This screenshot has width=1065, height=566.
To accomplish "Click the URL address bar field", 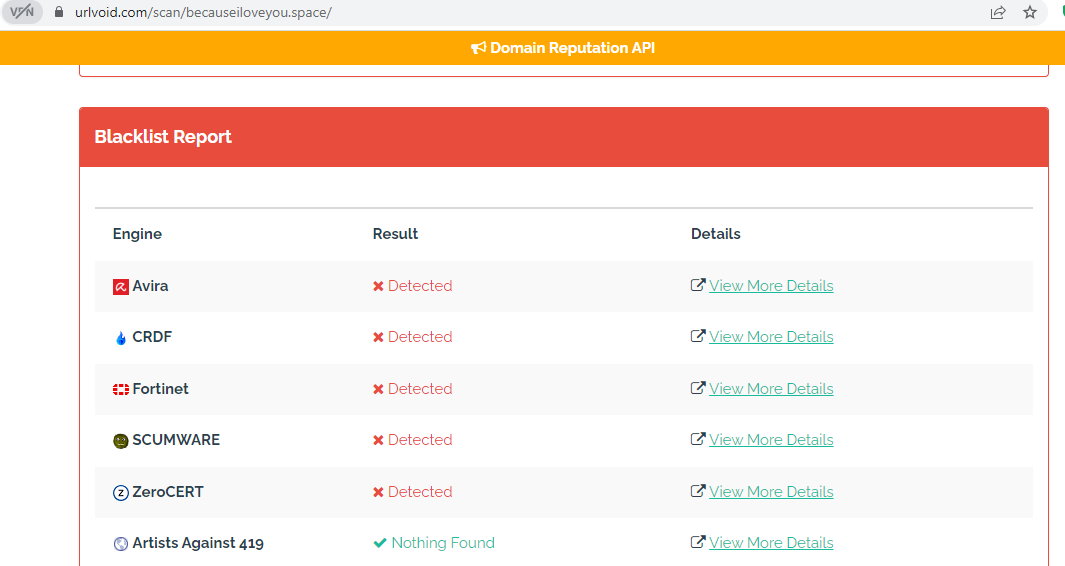I will (x=500, y=12).
